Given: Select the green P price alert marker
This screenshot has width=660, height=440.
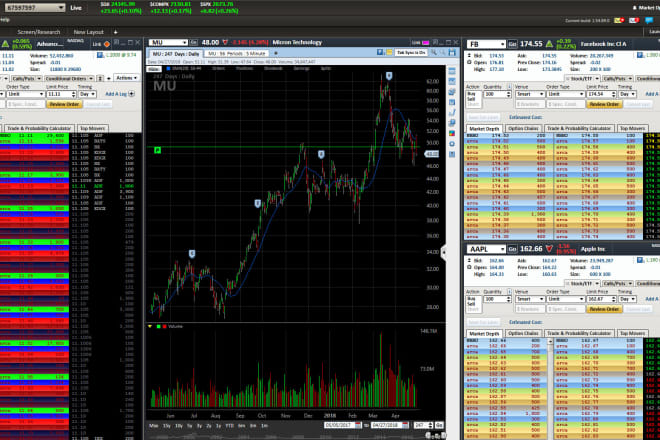Looking at the screenshot, I should coord(157,150).
